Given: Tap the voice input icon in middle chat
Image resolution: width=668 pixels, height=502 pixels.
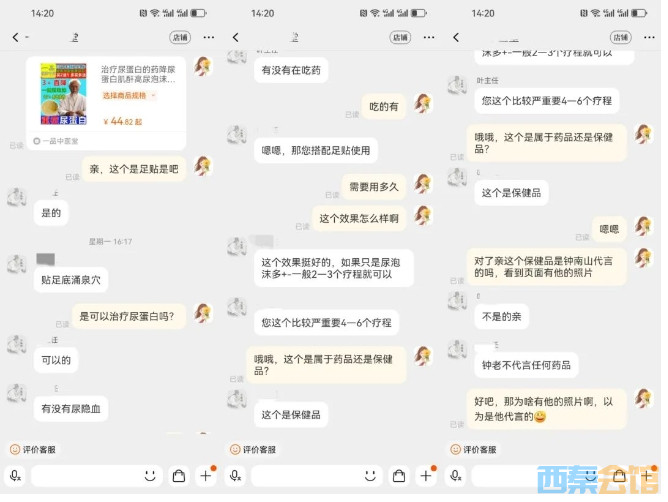Looking at the screenshot, I should tap(236, 476).
